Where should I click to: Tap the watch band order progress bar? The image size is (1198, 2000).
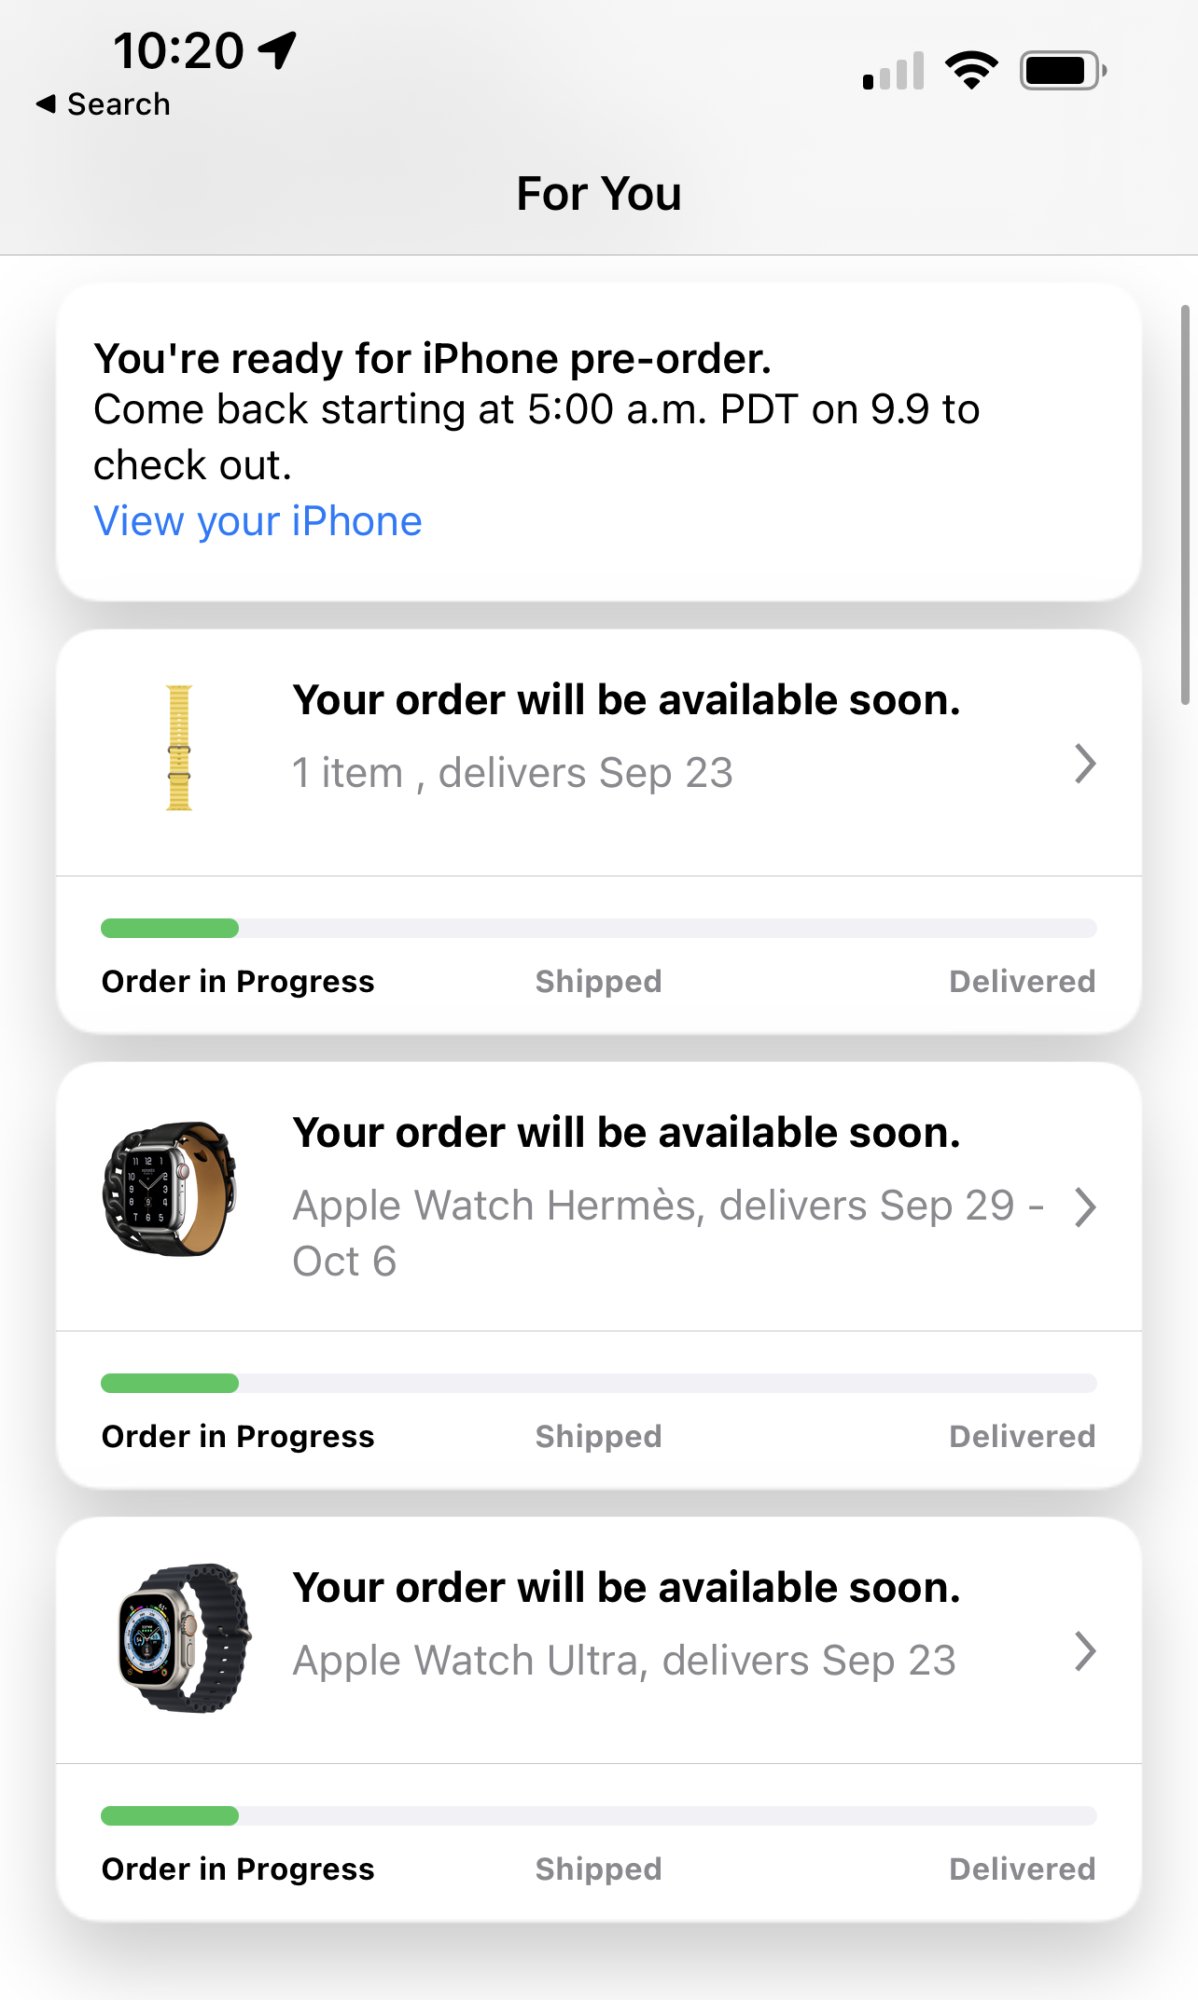[x=598, y=929]
